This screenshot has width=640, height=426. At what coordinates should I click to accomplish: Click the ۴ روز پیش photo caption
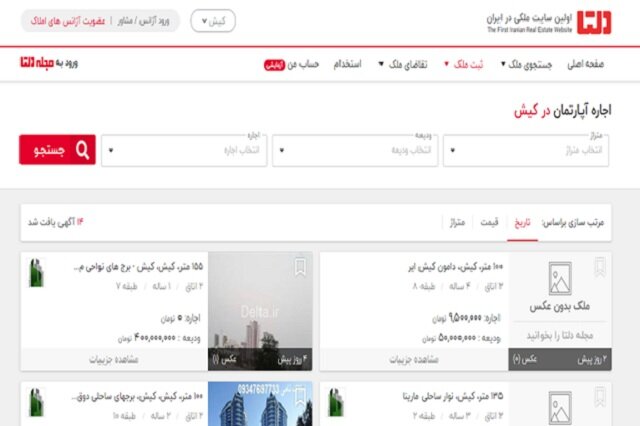click(x=292, y=359)
